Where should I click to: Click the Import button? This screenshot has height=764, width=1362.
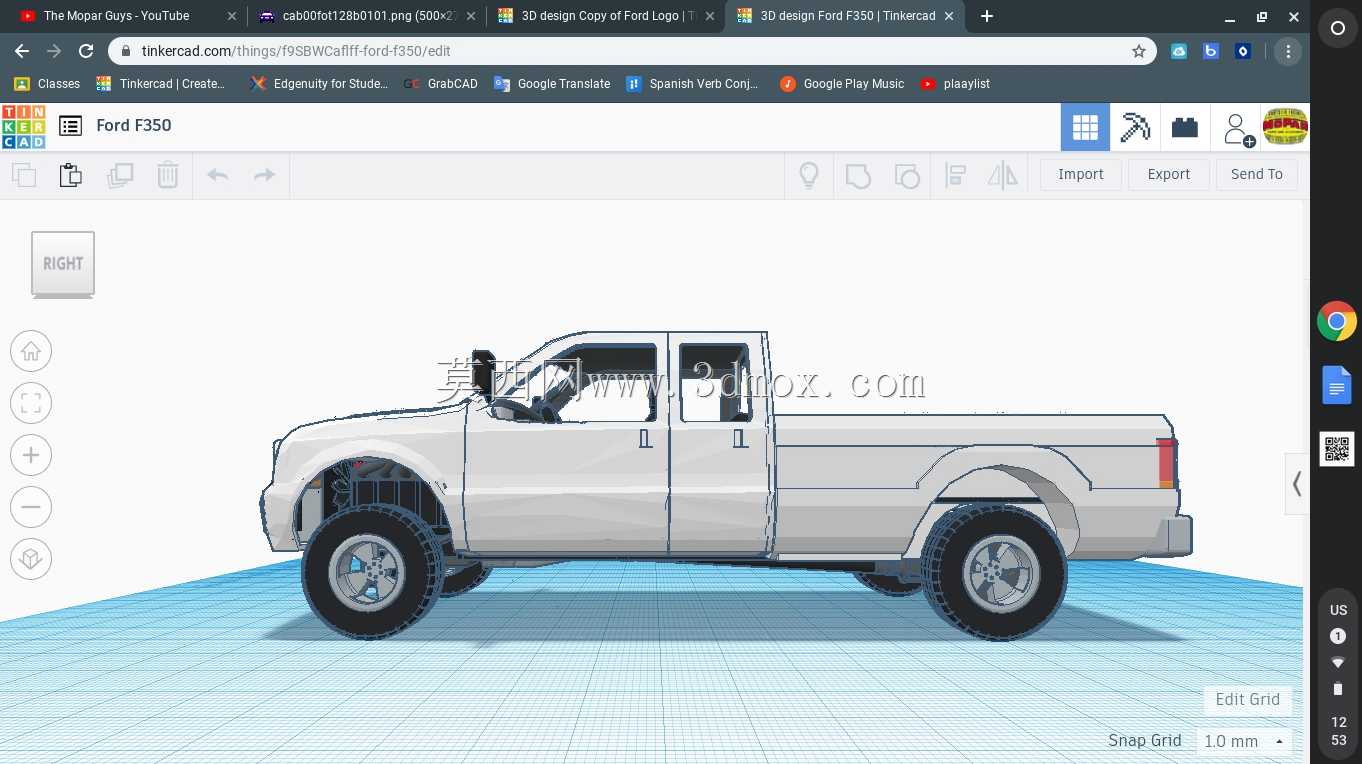pos(1081,174)
